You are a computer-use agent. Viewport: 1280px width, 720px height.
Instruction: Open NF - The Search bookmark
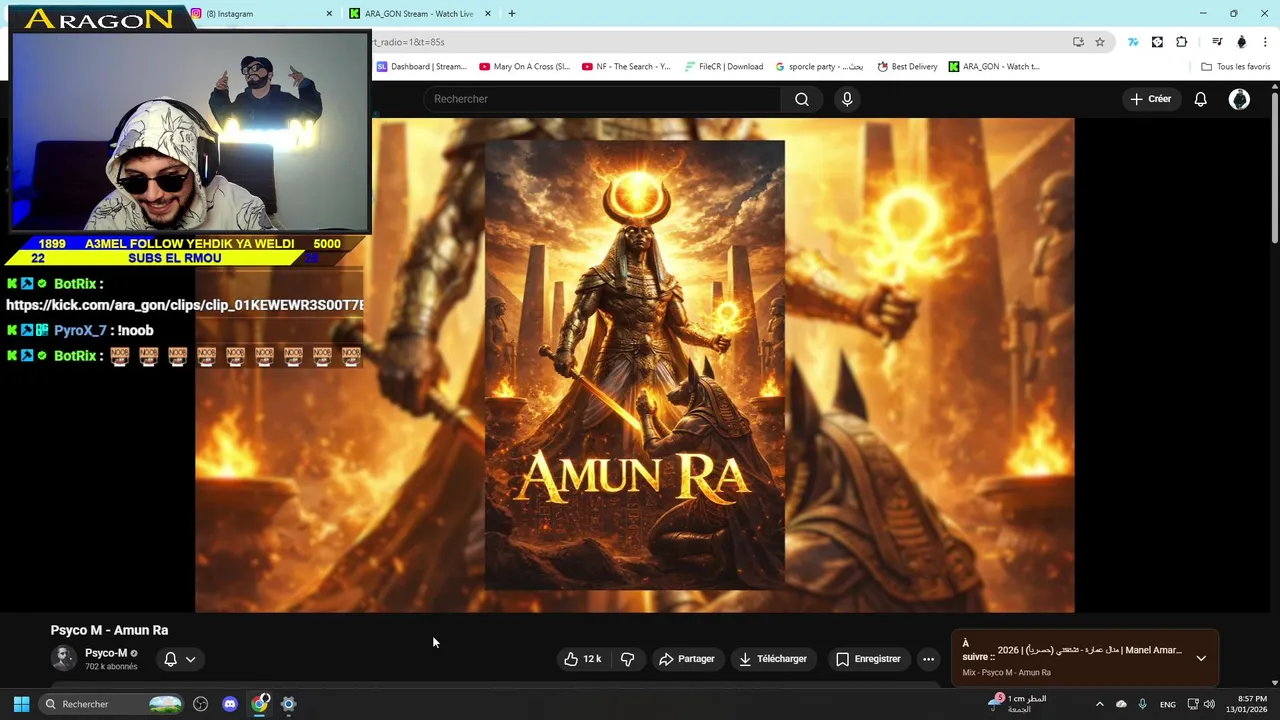click(626, 67)
